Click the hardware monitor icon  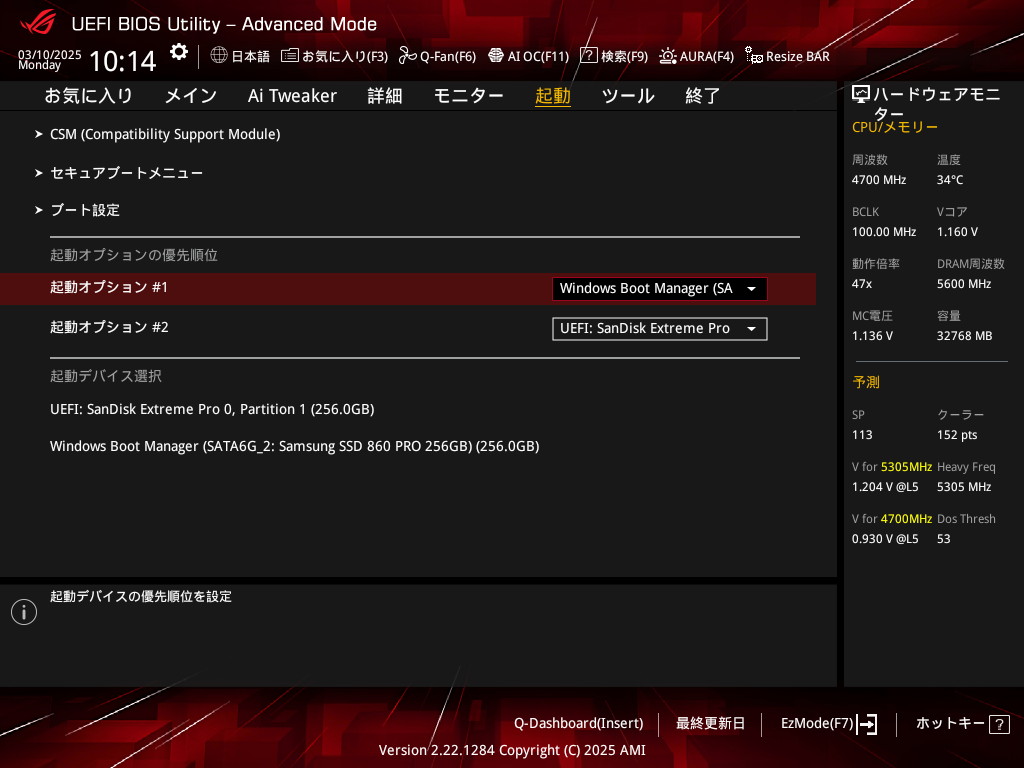pos(861,95)
